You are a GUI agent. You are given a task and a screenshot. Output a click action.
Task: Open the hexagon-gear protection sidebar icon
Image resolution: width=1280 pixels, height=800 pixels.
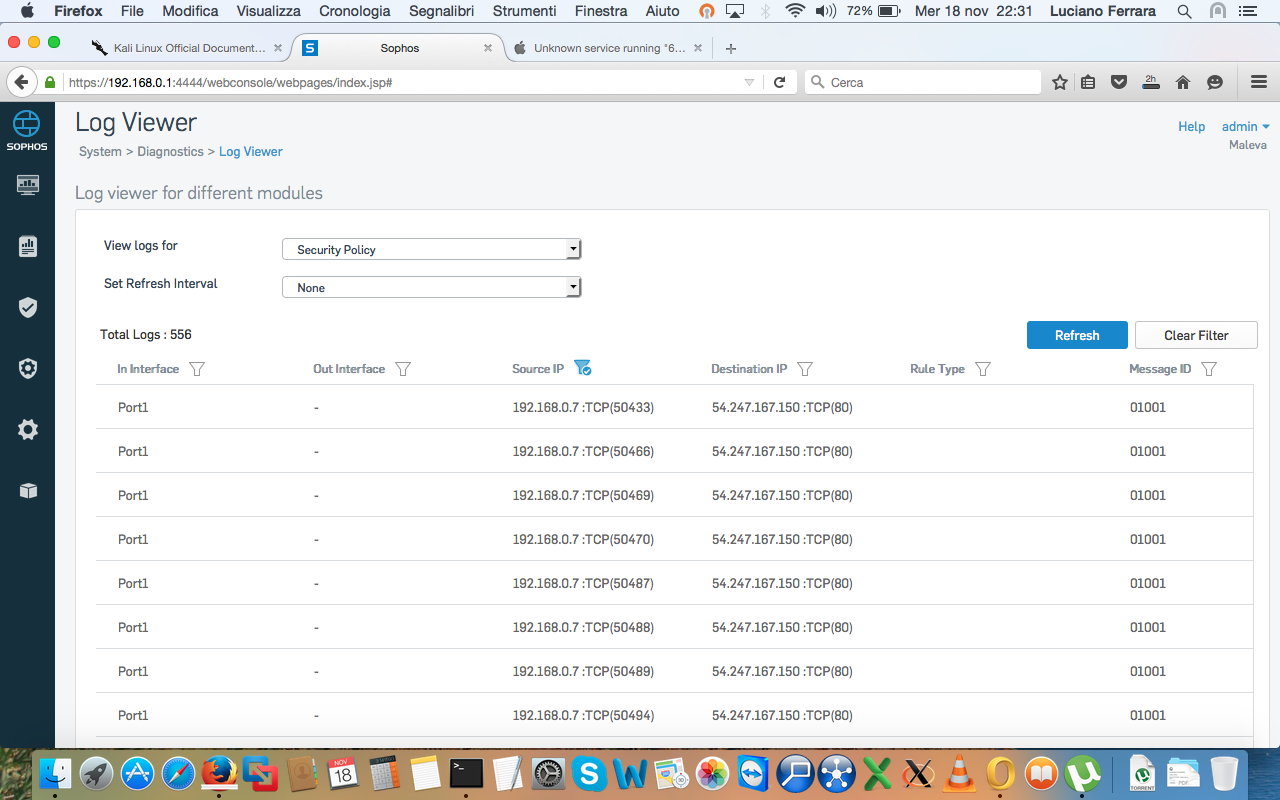(28, 369)
